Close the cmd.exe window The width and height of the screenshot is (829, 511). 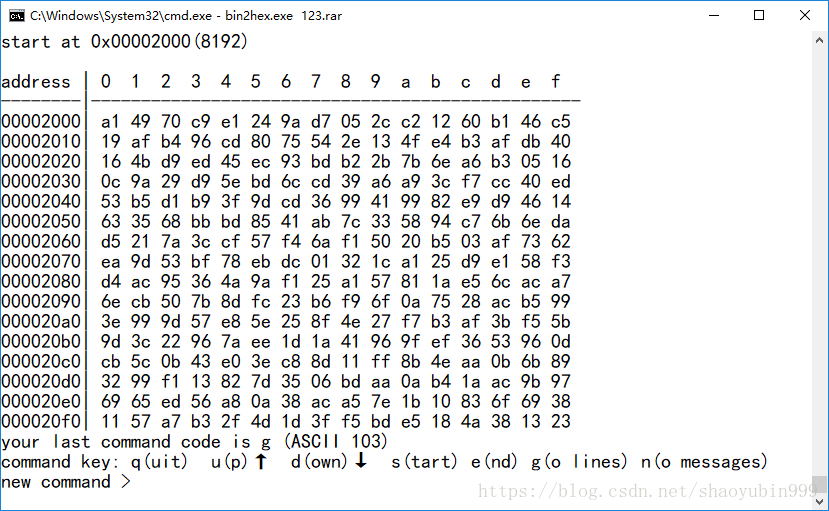pyautogui.click(x=805, y=15)
